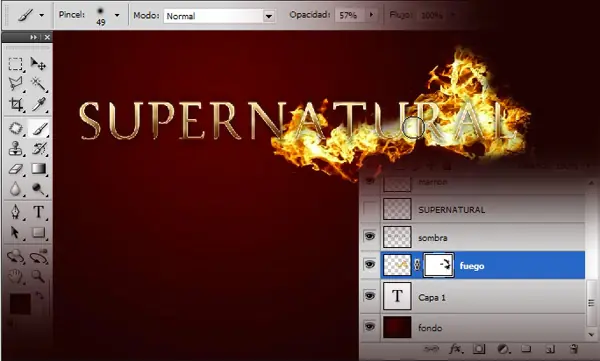Click the link layers icon at panel bottom
Screen dimensions: 600x361
point(432,349)
